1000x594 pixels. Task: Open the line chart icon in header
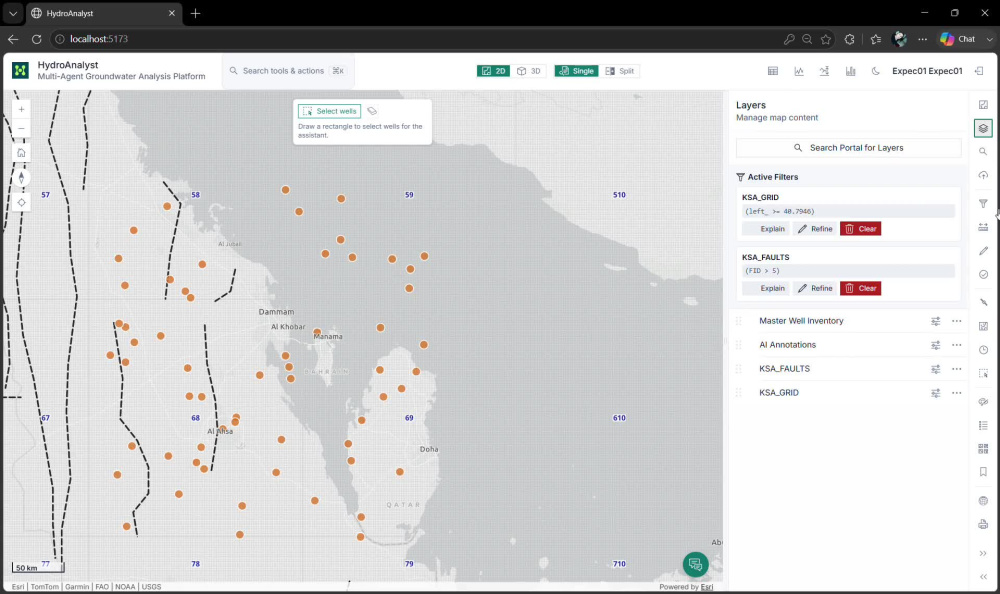pos(798,71)
